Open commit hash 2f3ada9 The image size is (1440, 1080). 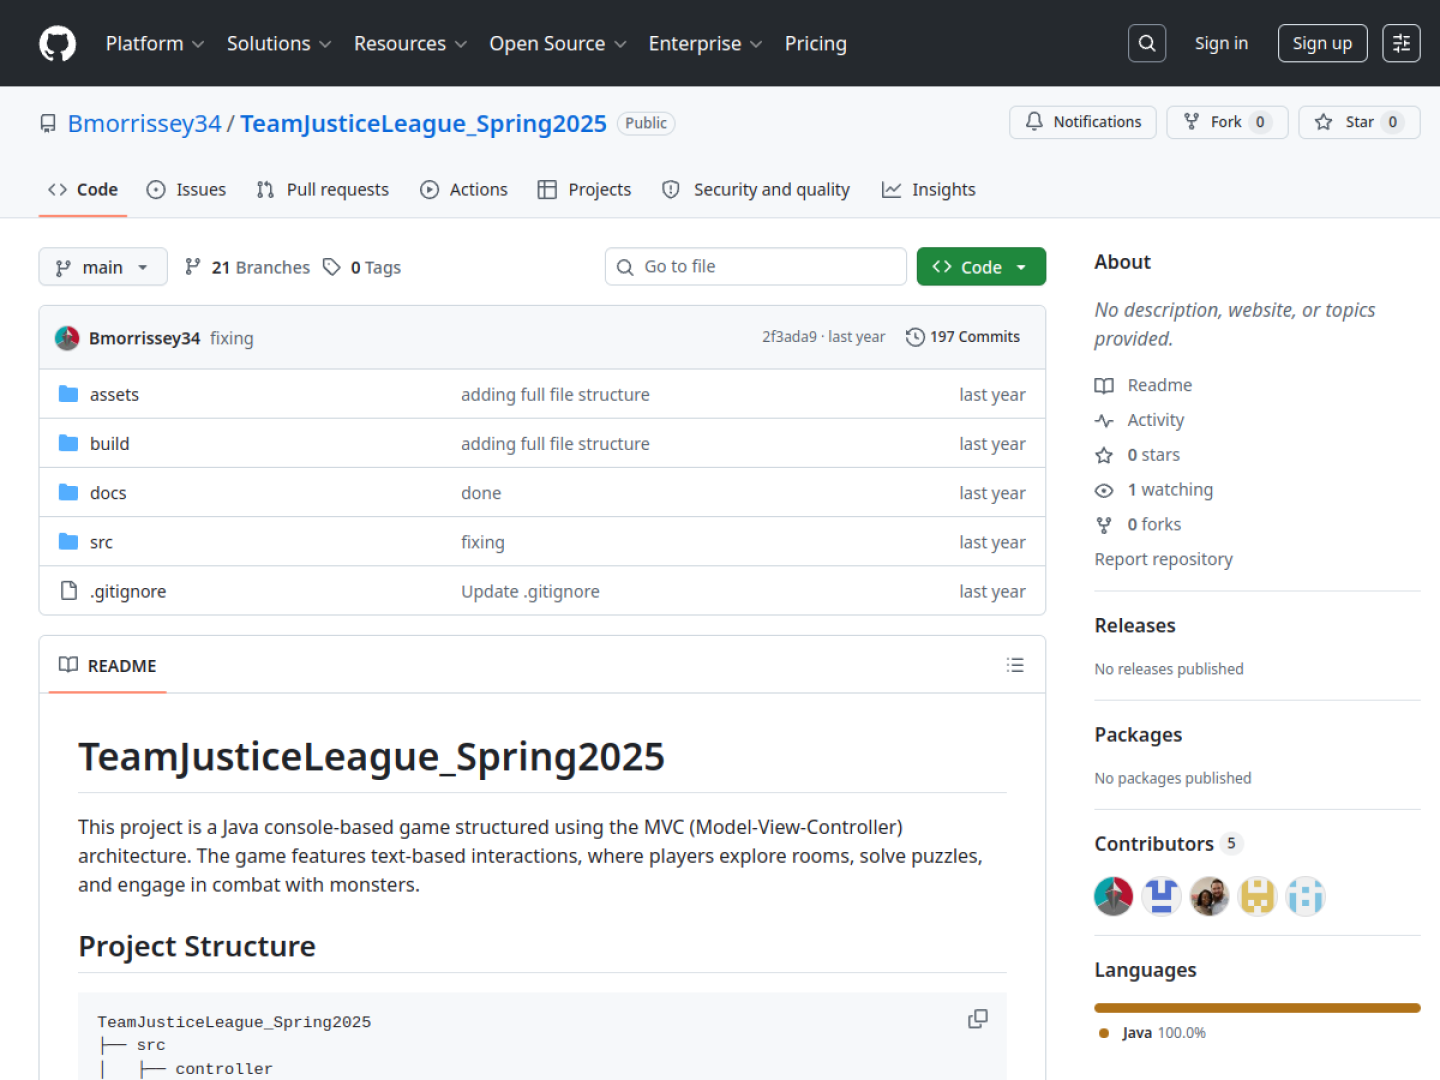coord(789,337)
